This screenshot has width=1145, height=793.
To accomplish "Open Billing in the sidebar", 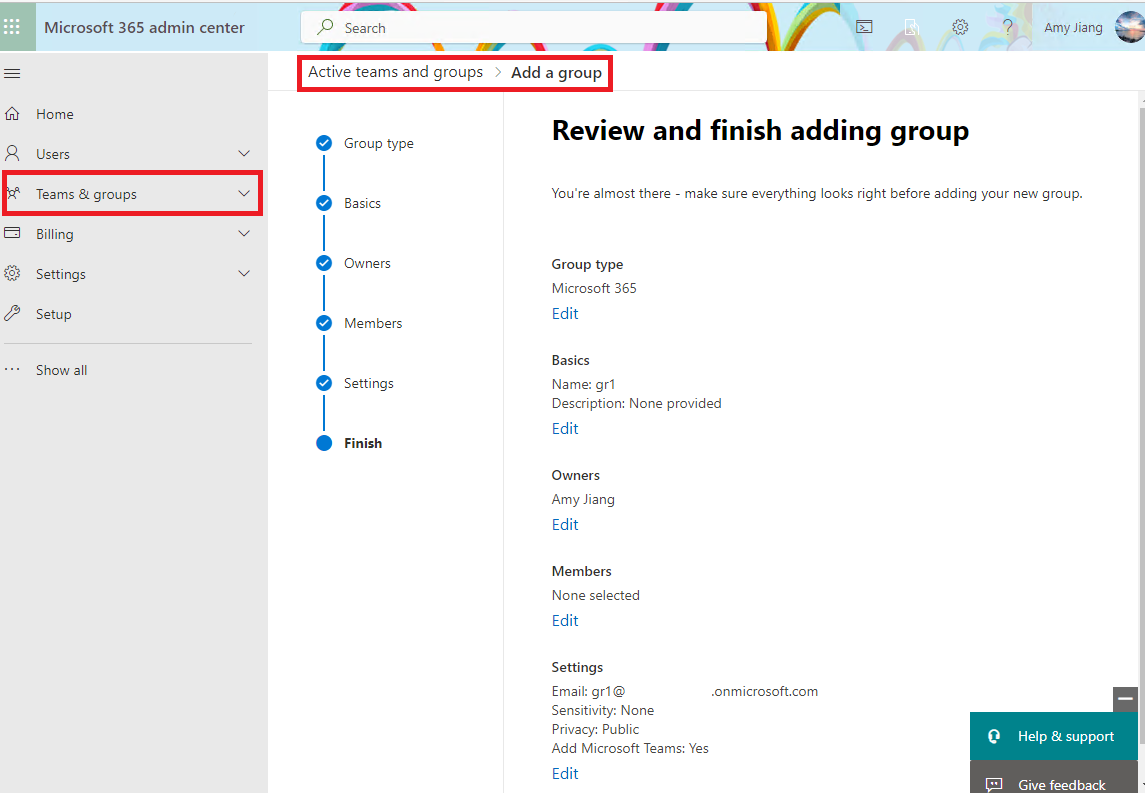I will click(55, 234).
